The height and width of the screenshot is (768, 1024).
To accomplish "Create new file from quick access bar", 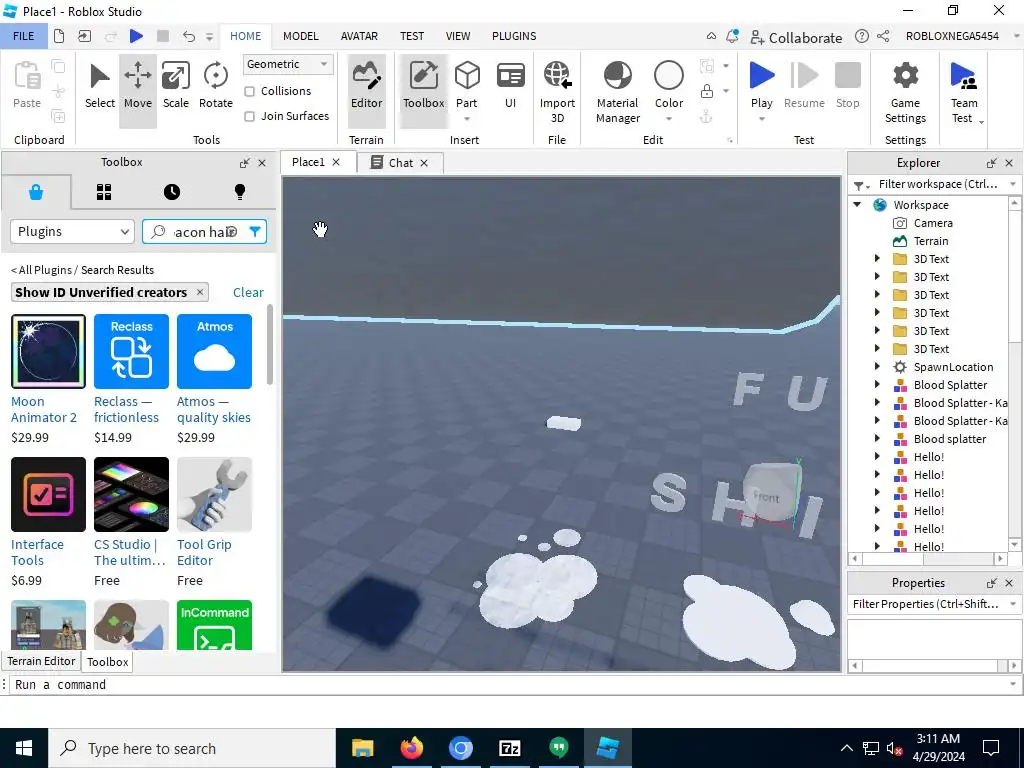I will pos(59,36).
